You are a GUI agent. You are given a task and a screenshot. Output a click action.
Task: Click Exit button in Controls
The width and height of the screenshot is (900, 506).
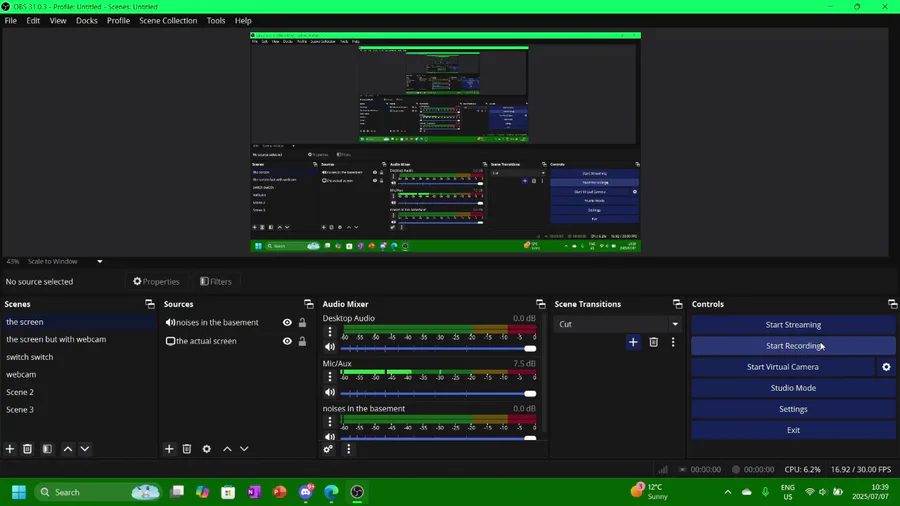793,430
